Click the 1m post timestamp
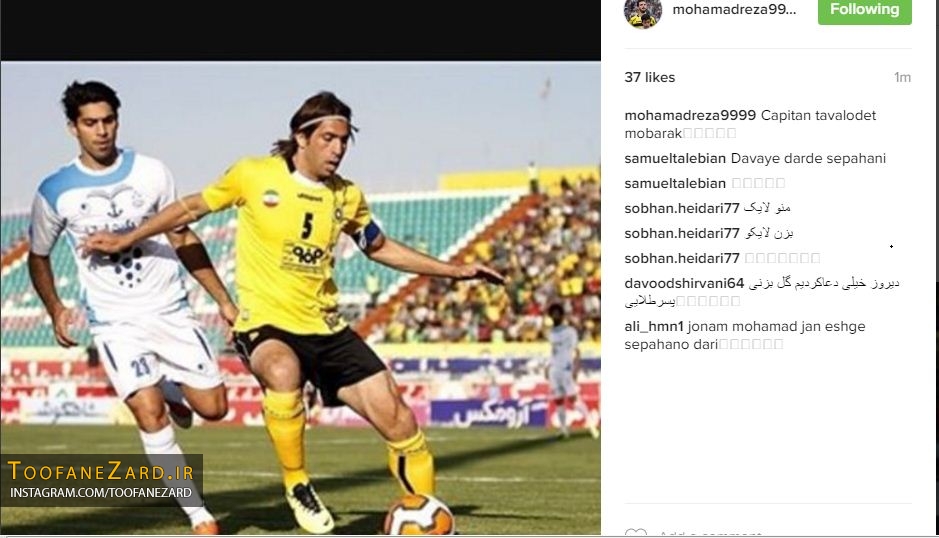The image size is (939, 538). tap(902, 77)
